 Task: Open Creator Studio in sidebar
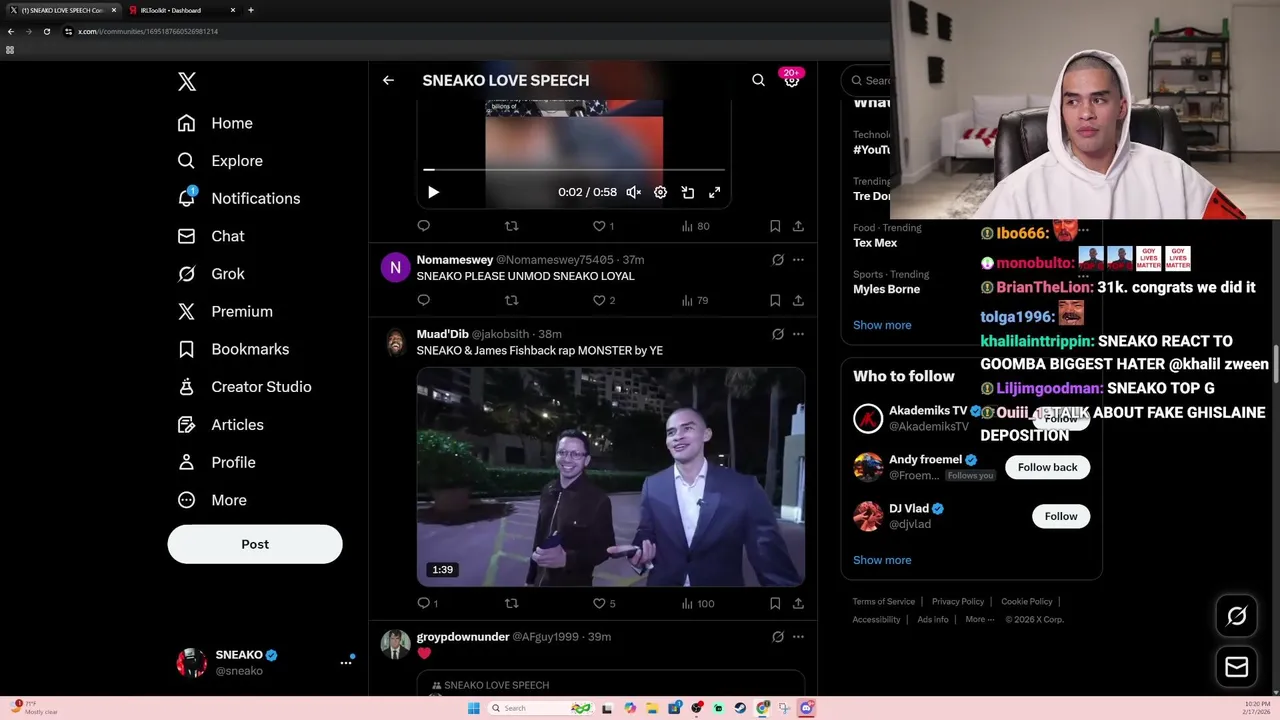point(244,387)
